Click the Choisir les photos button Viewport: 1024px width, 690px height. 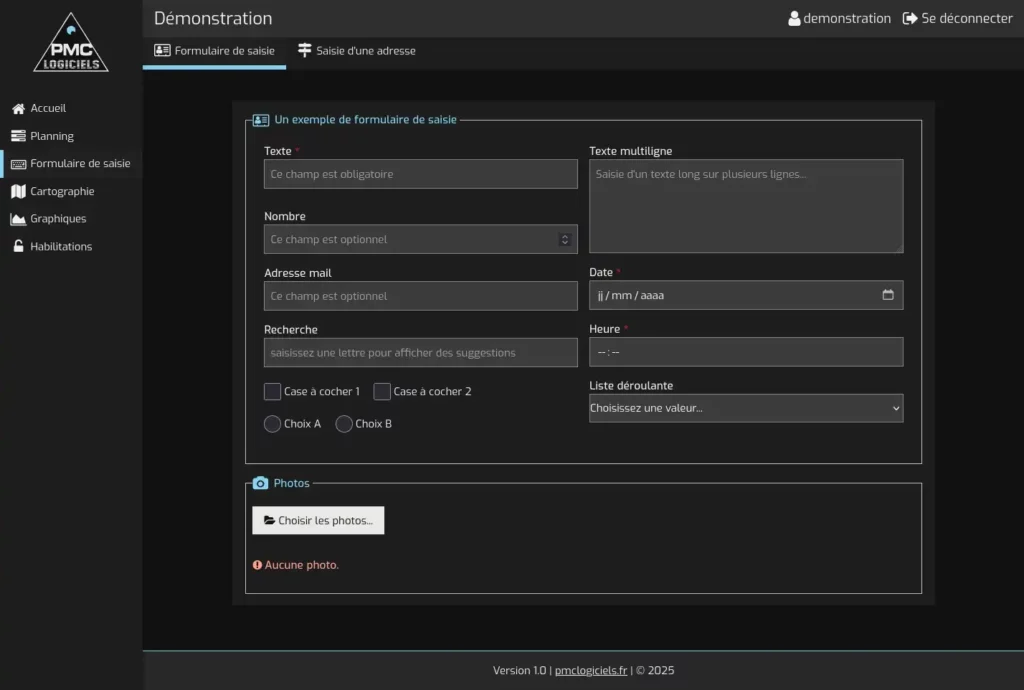[318, 520]
